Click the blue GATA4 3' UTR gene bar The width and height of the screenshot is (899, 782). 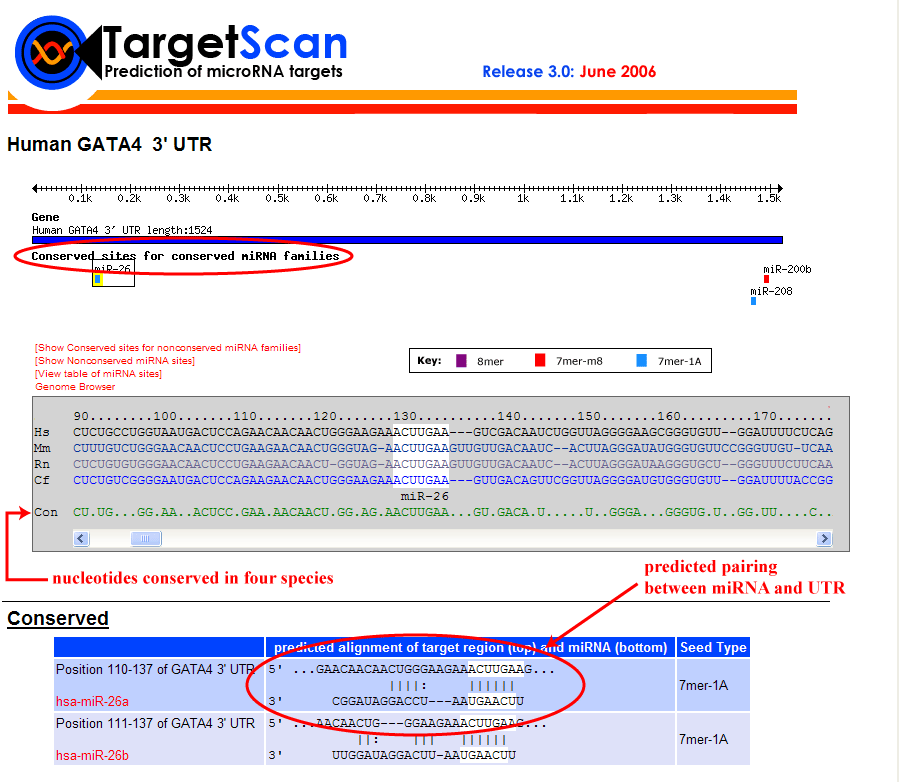point(407,240)
